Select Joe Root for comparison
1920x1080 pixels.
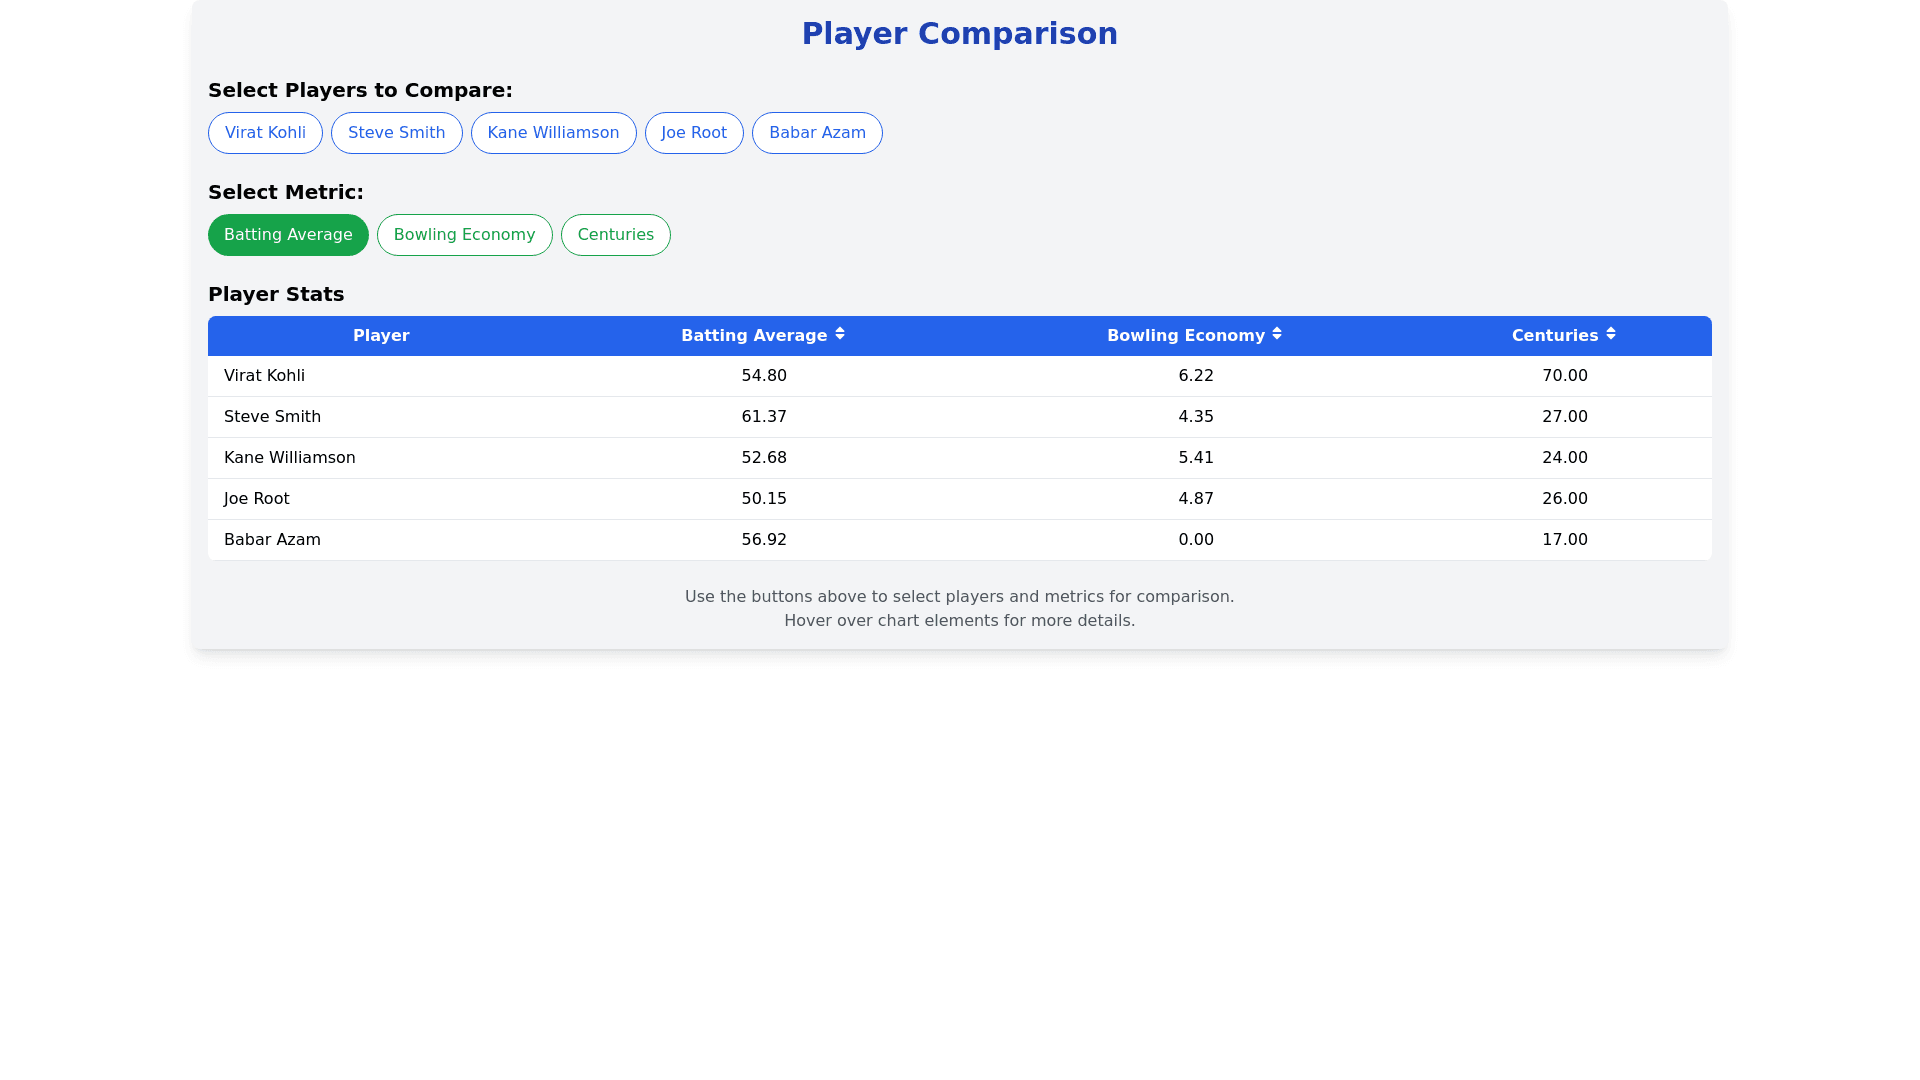(x=694, y=133)
